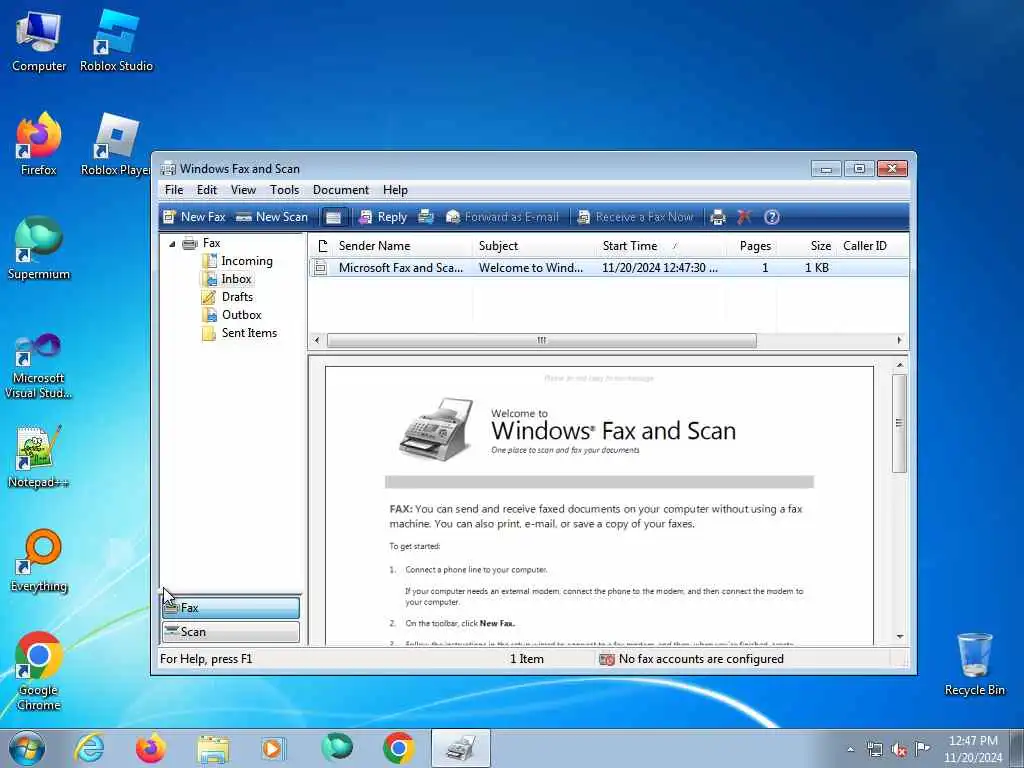Viewport: 1024px width, 768px height.
Task: Open the Google Chrome desktop icon
Action: coord(39,671)
